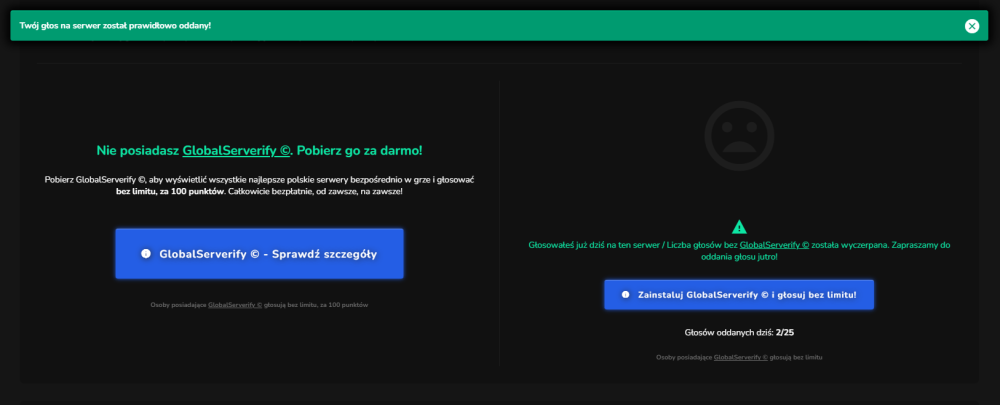Click info icon in Zainstaluj GlobalServerify button

coord(626,295)
